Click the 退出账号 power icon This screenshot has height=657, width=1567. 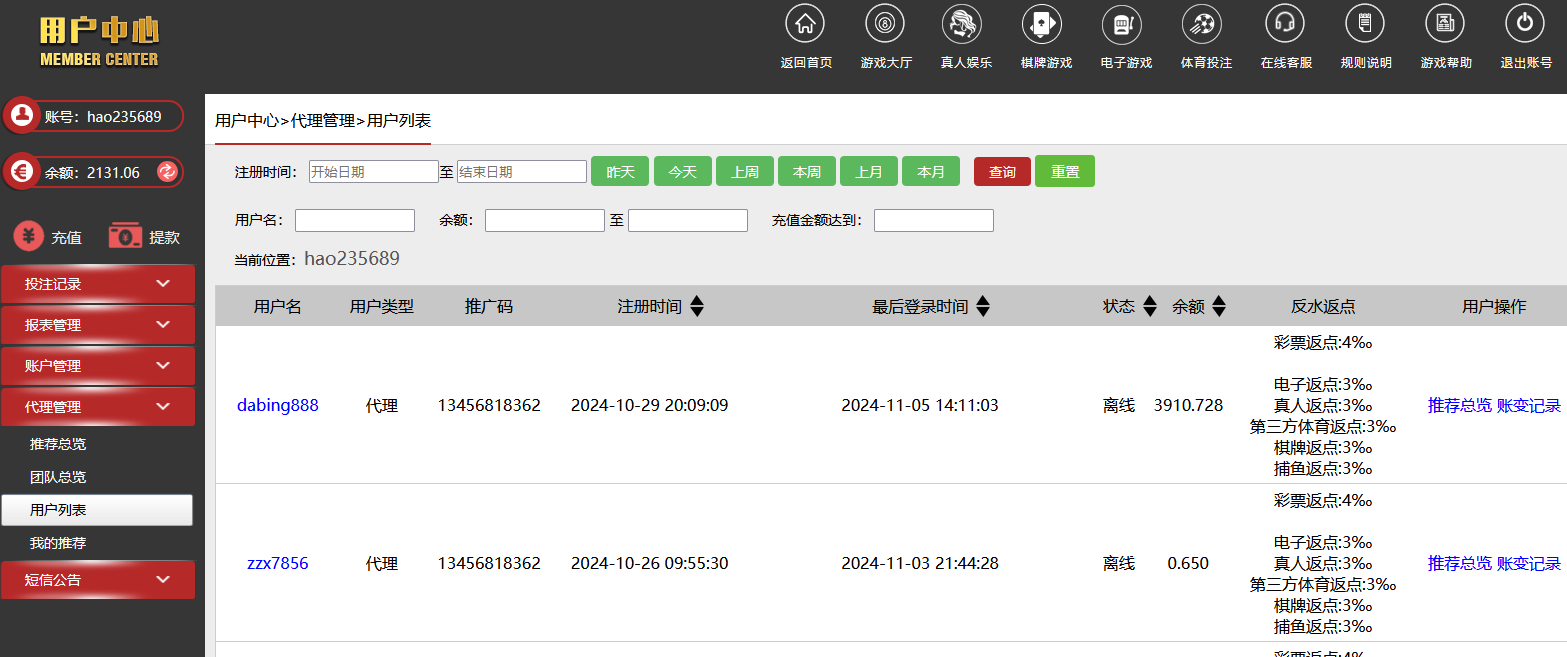click(1525, 24)
